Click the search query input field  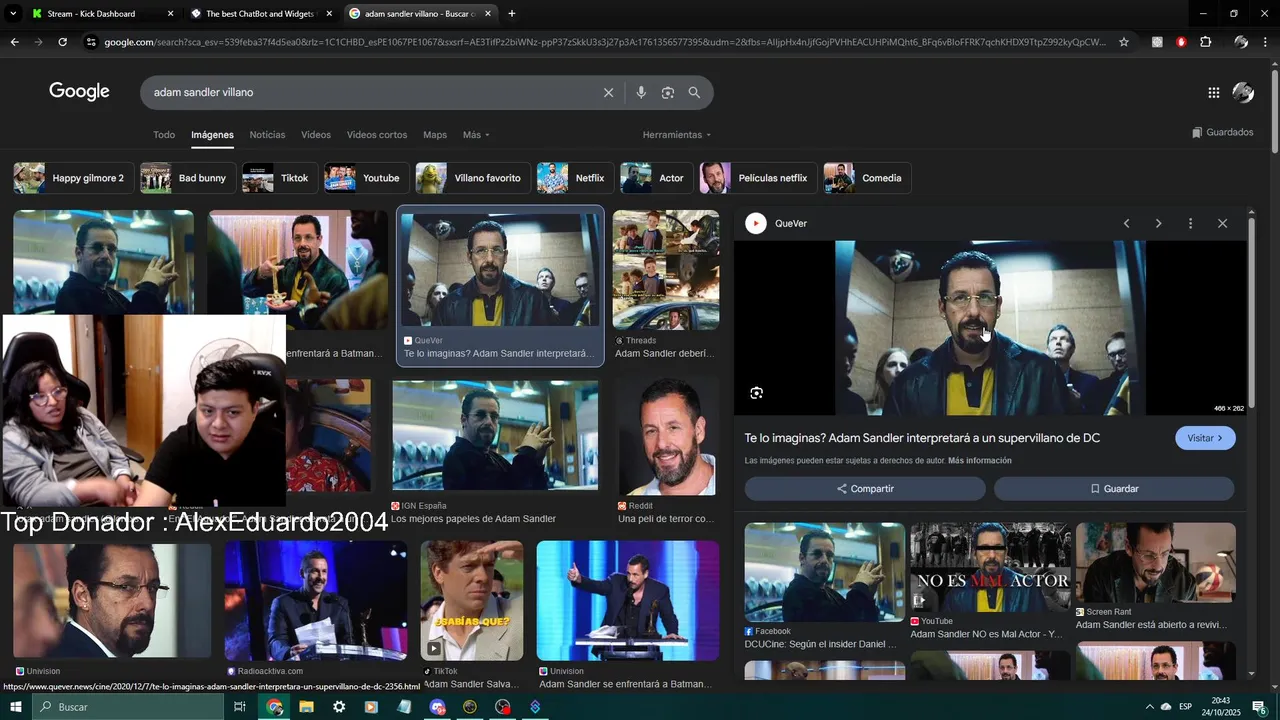tap(372, 92)
